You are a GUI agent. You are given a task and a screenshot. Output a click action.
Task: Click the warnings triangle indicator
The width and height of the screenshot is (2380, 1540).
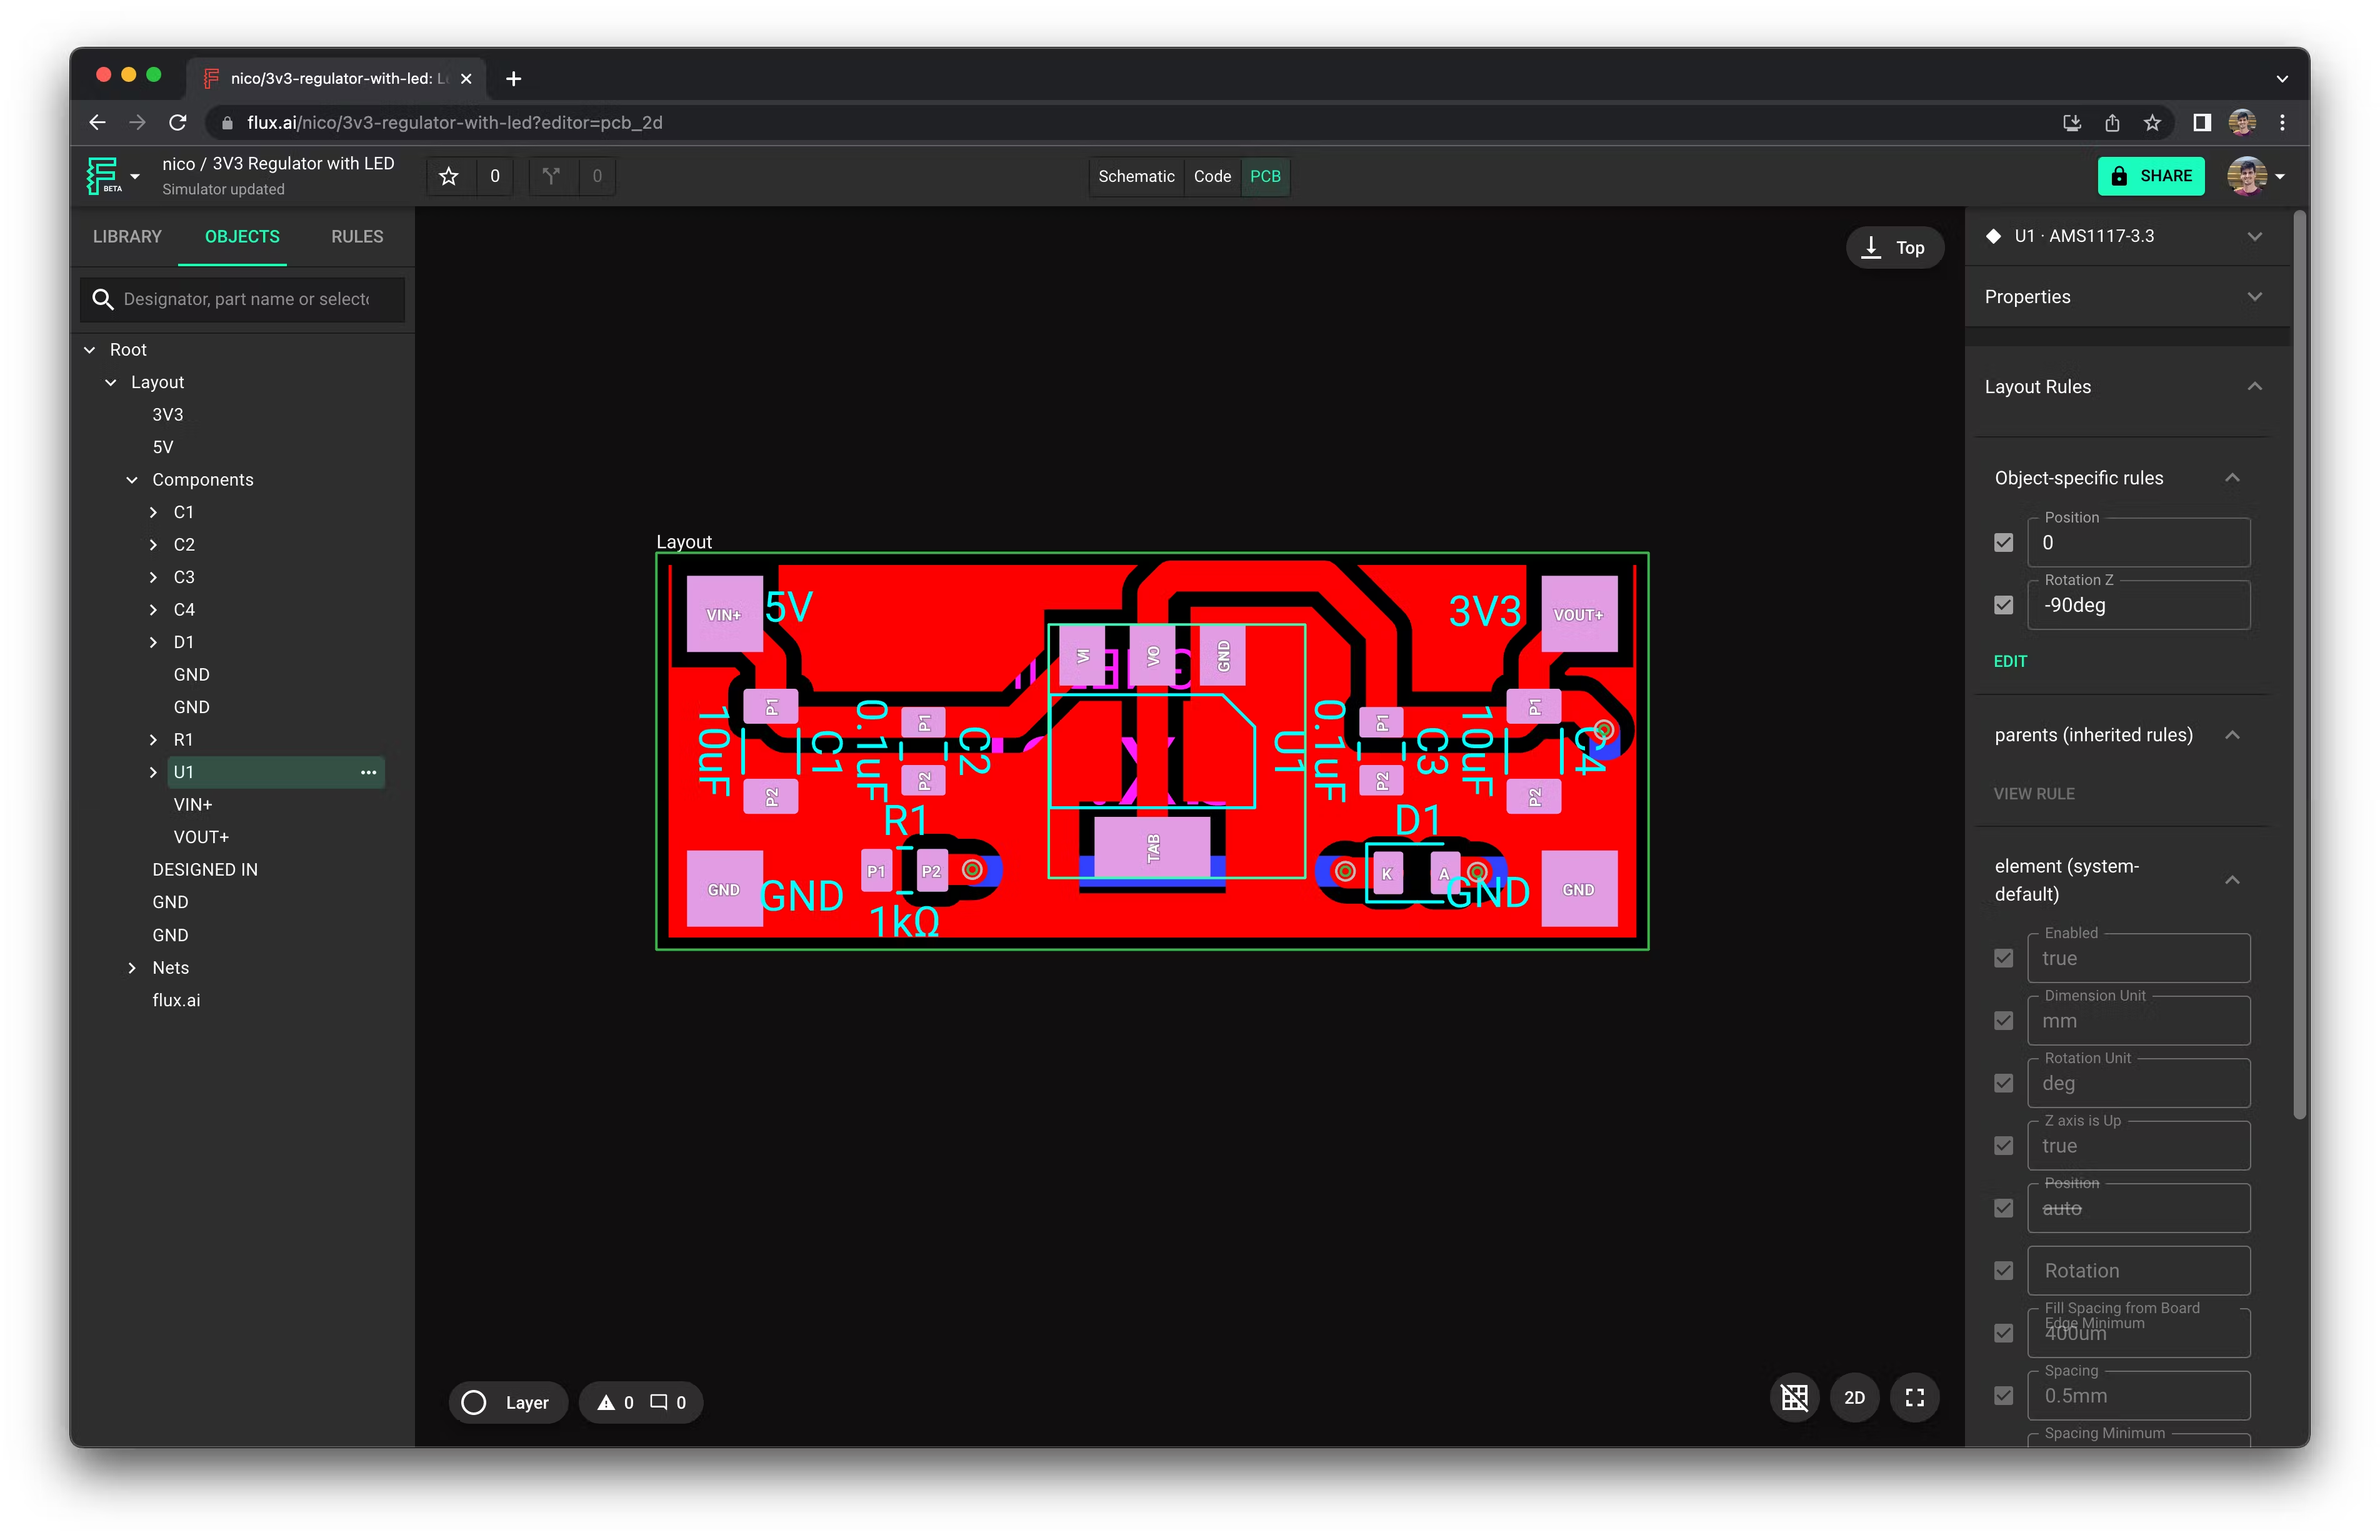tap(608, 1402)
